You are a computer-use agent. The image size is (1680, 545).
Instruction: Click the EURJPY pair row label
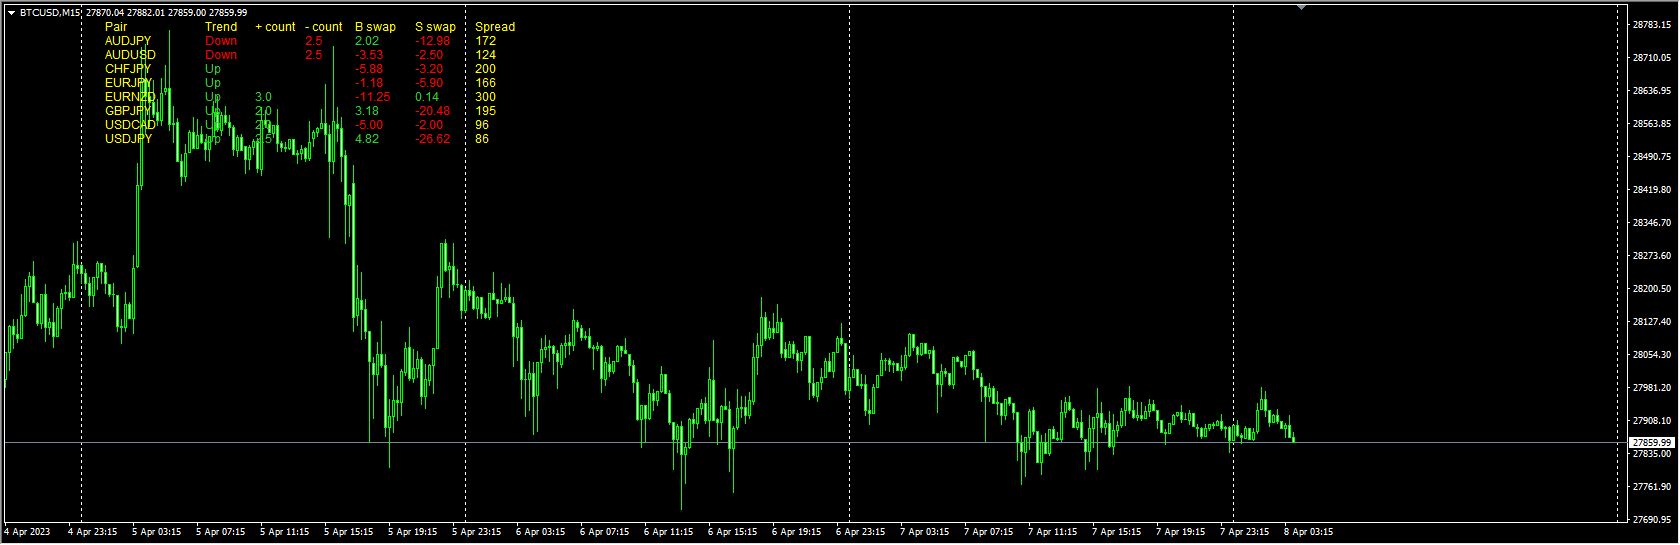[128, 83]
